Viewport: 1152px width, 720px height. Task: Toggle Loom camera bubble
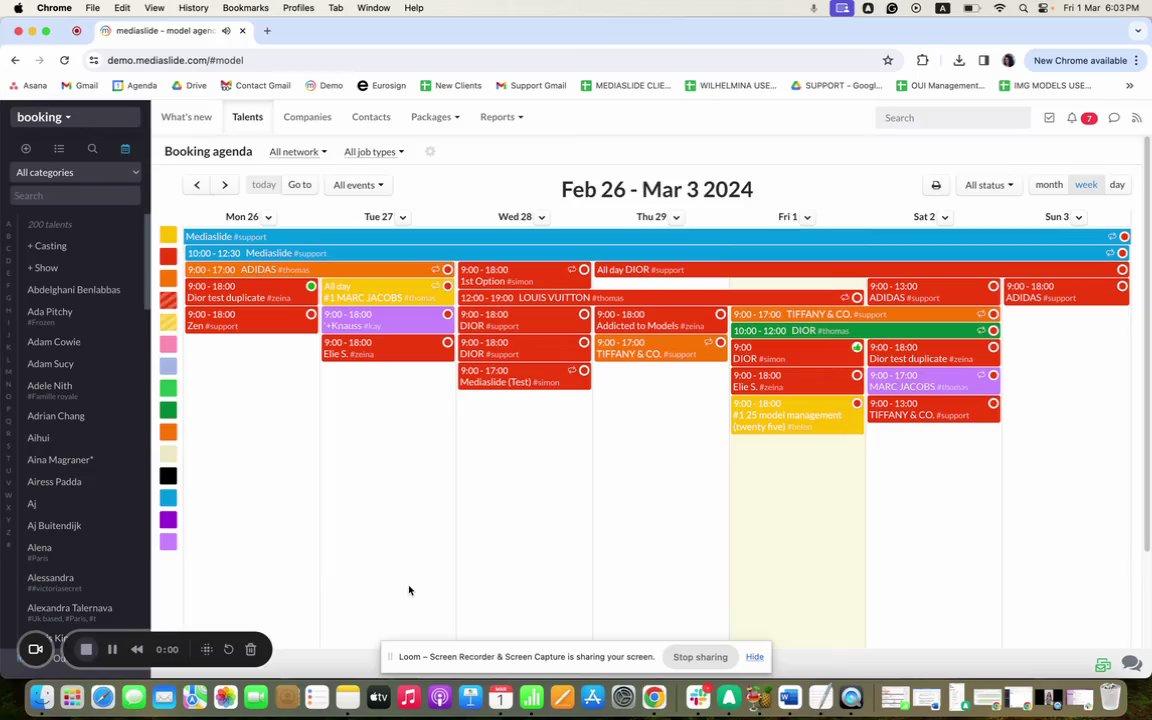pos(35,649)
